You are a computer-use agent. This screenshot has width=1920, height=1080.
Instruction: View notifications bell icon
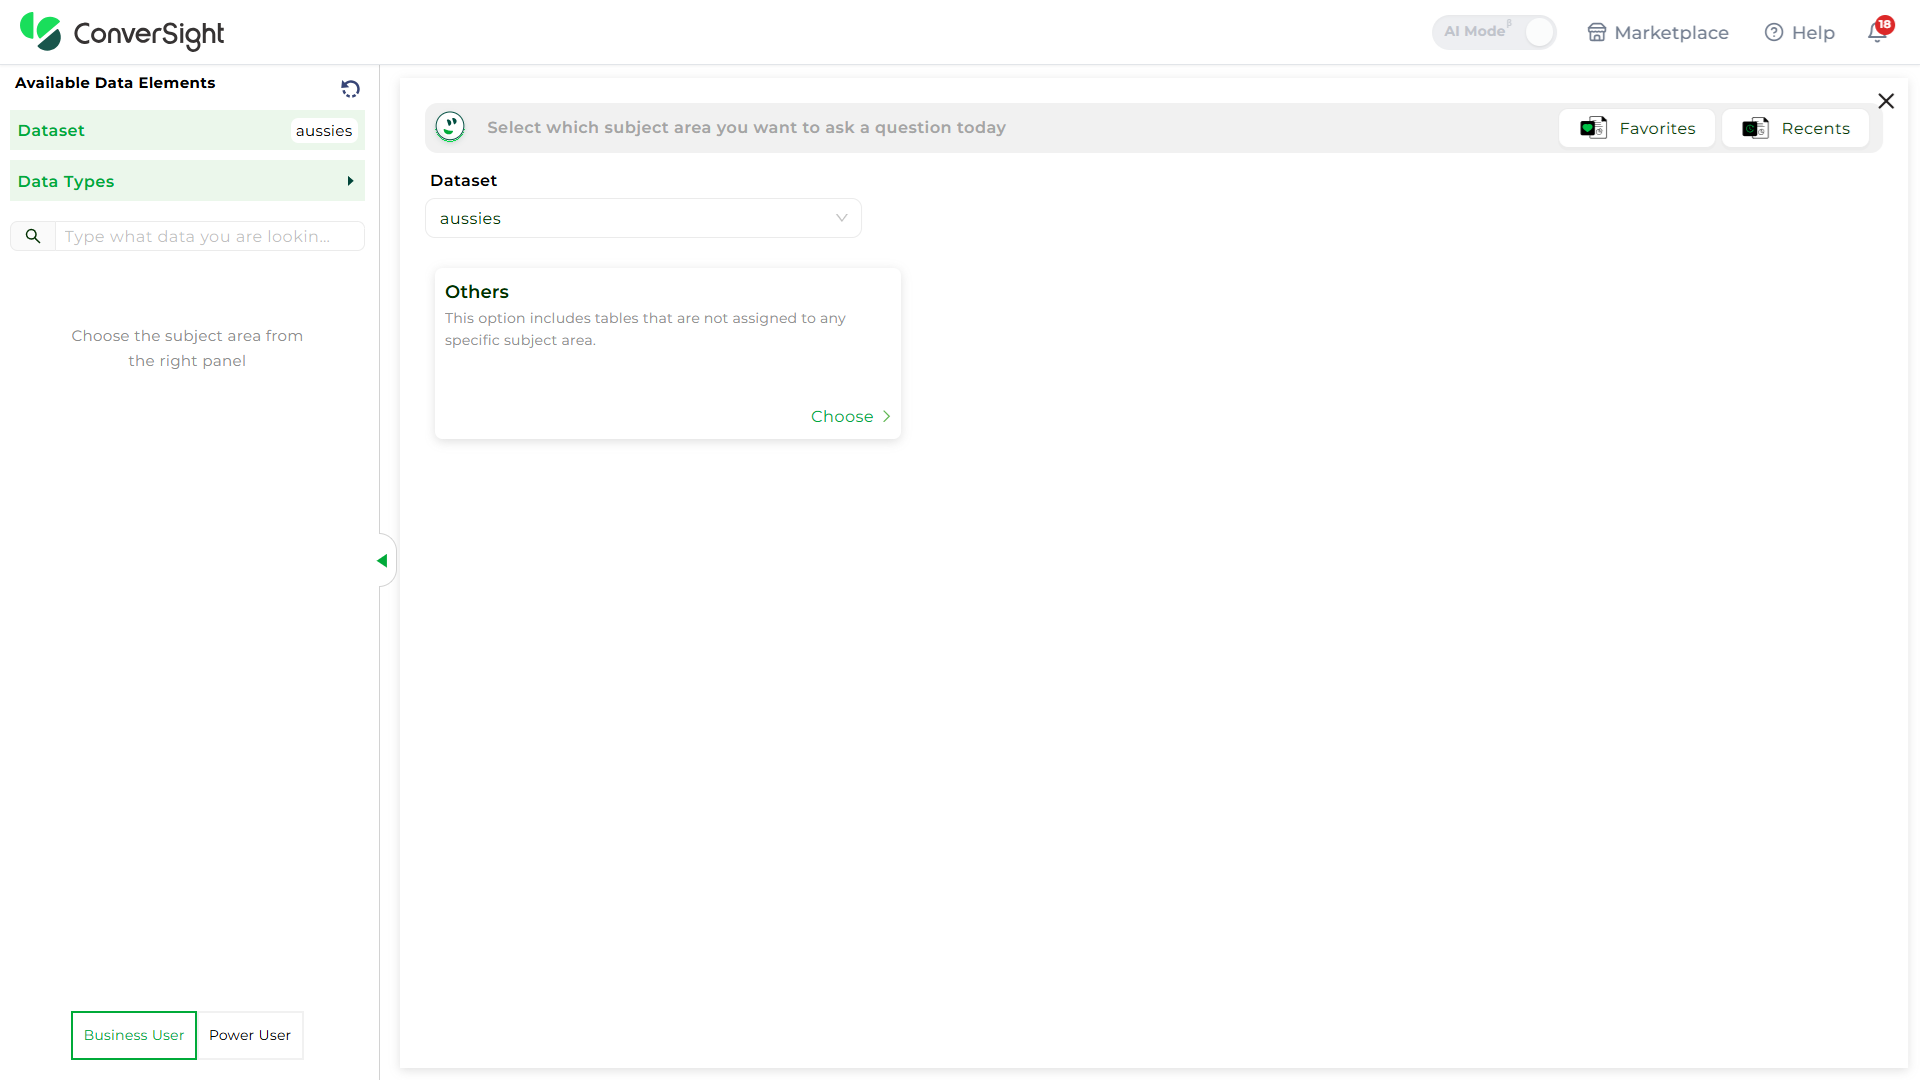click(1878, 32)
